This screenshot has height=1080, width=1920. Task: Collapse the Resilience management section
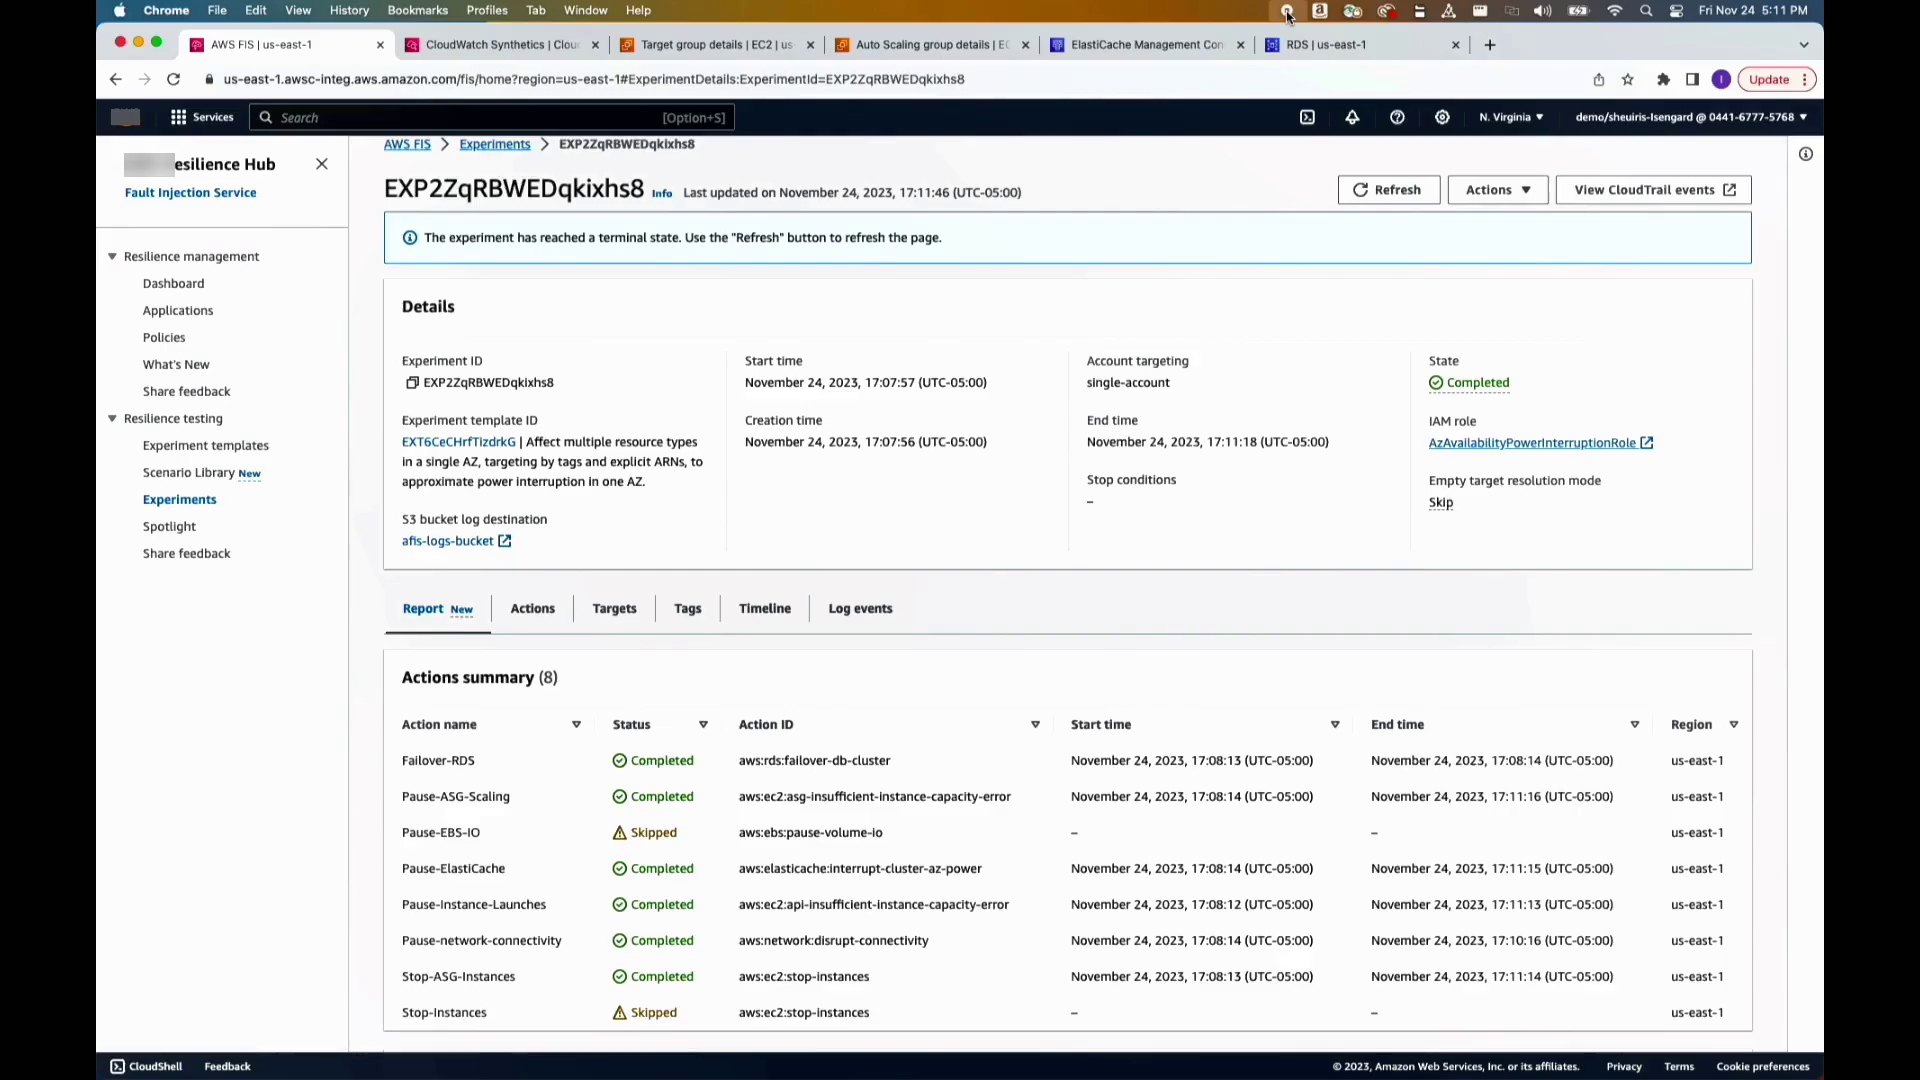112,257
